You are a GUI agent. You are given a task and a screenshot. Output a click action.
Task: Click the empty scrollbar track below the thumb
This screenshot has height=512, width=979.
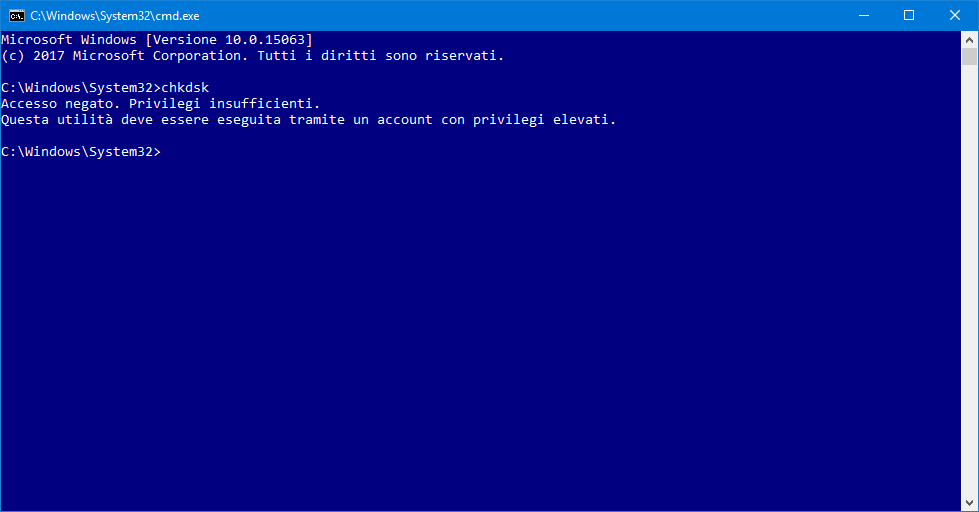970,300
